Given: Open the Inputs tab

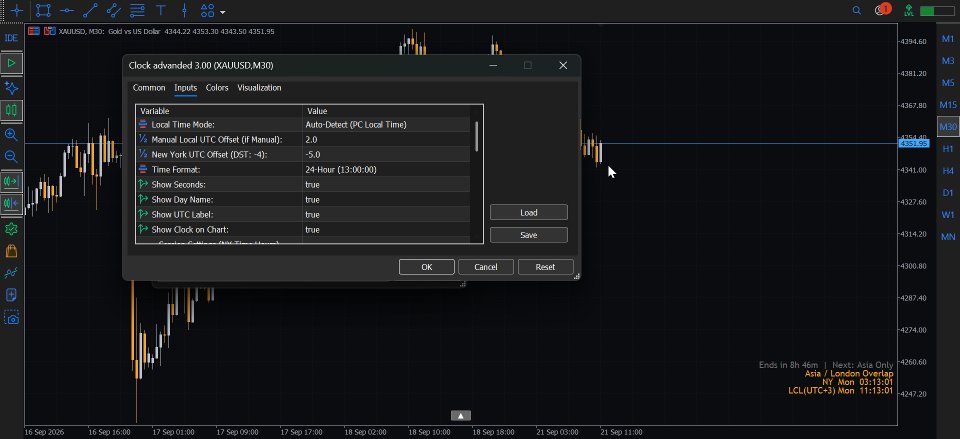Looking at the screenshot, I should pos(186,88).
